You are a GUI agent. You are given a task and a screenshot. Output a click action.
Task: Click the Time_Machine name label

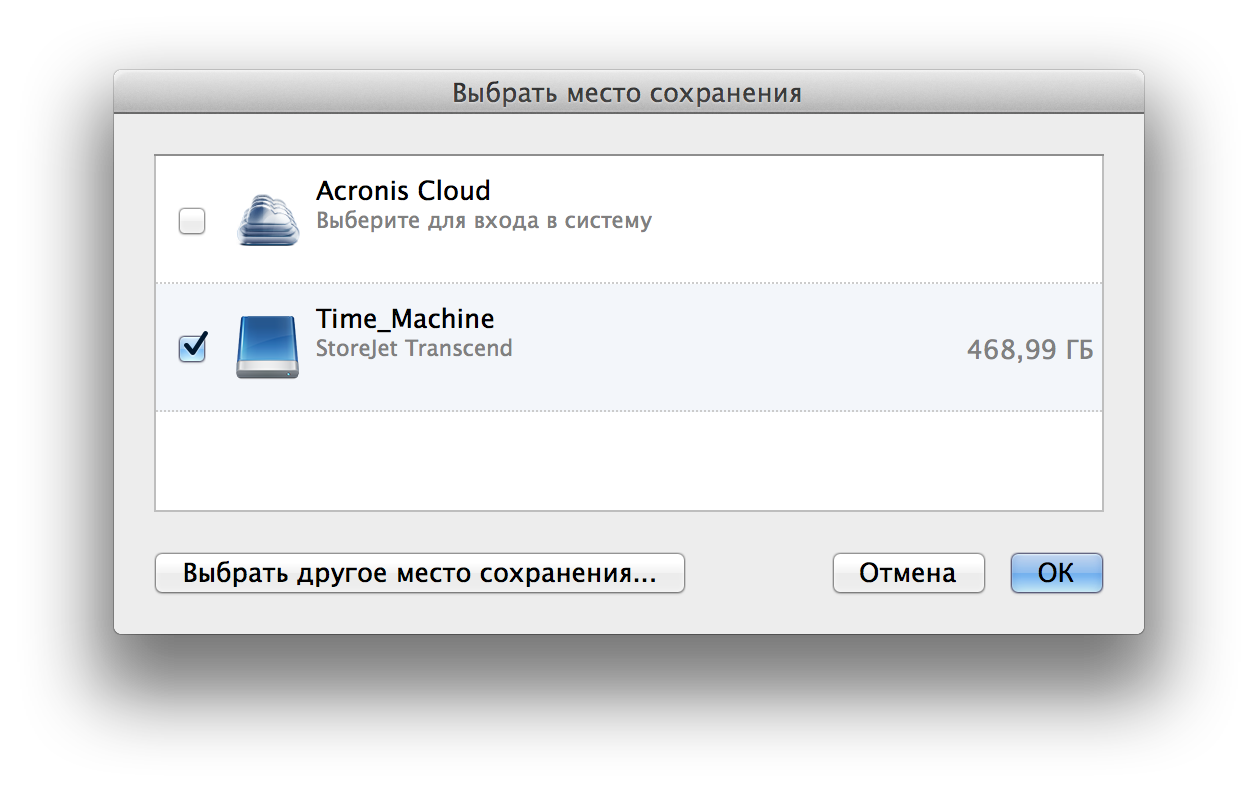click(x=405, y=319)
